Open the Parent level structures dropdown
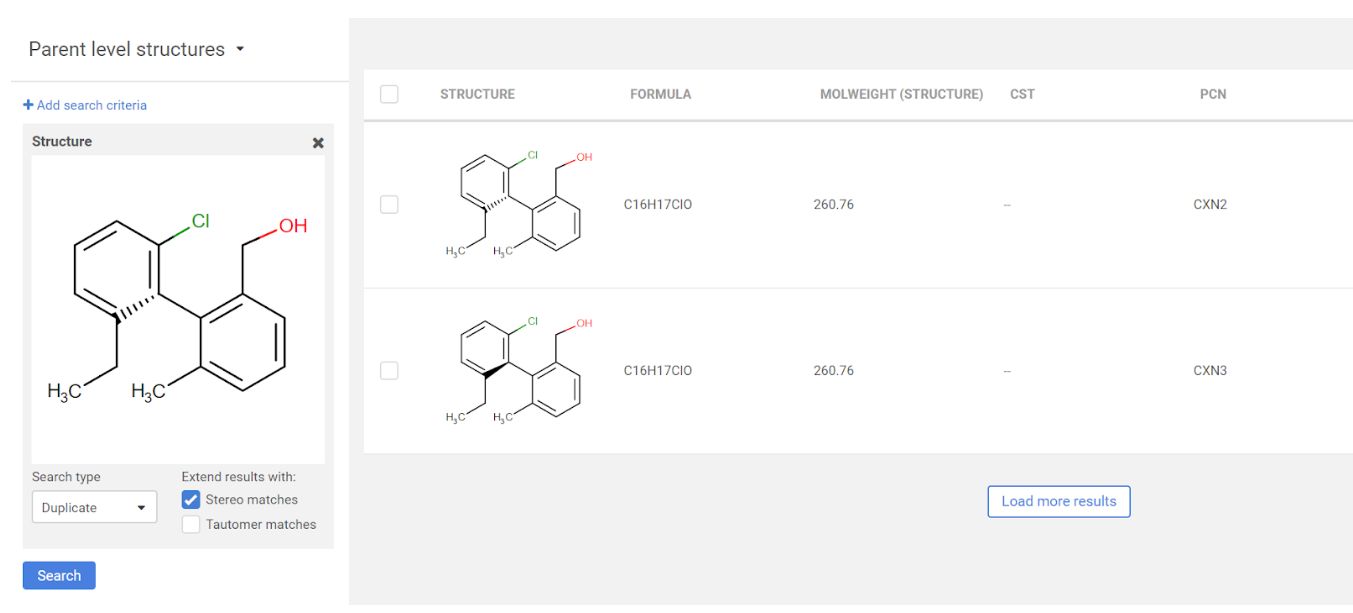Viewport: 1353px width, 613px height. click(137, 49)
